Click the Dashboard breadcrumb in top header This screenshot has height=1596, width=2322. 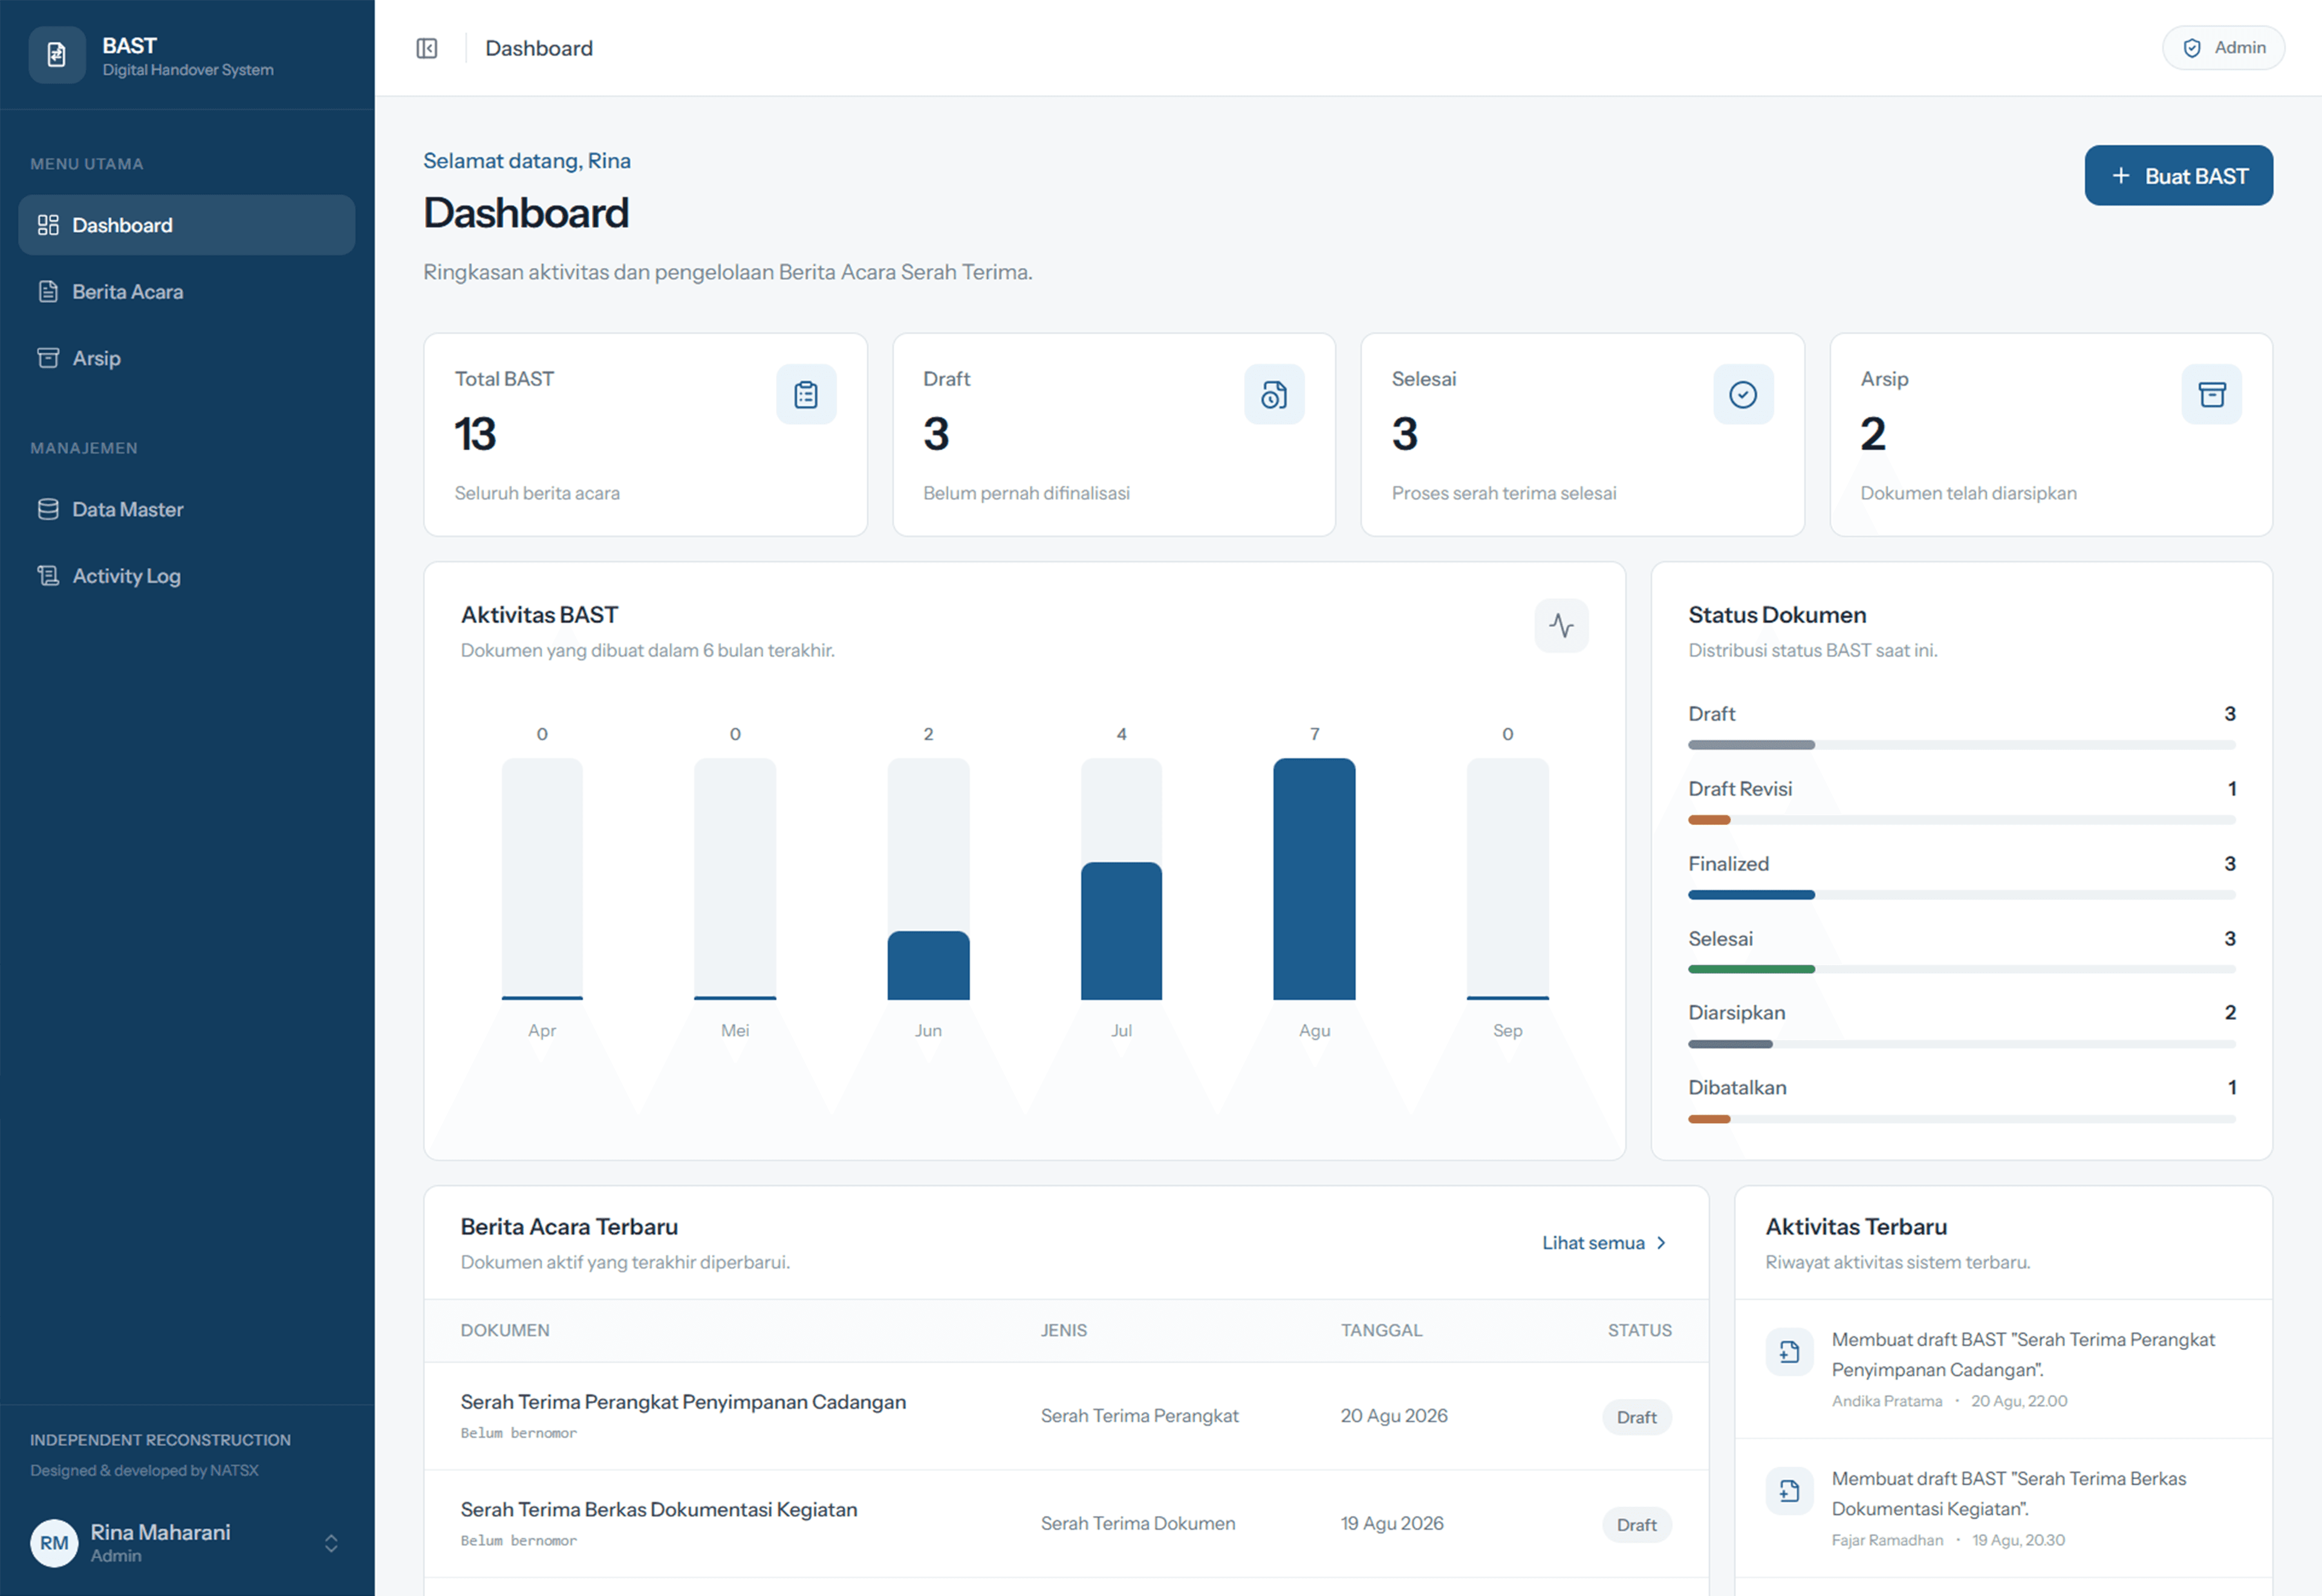pos(539,48)
